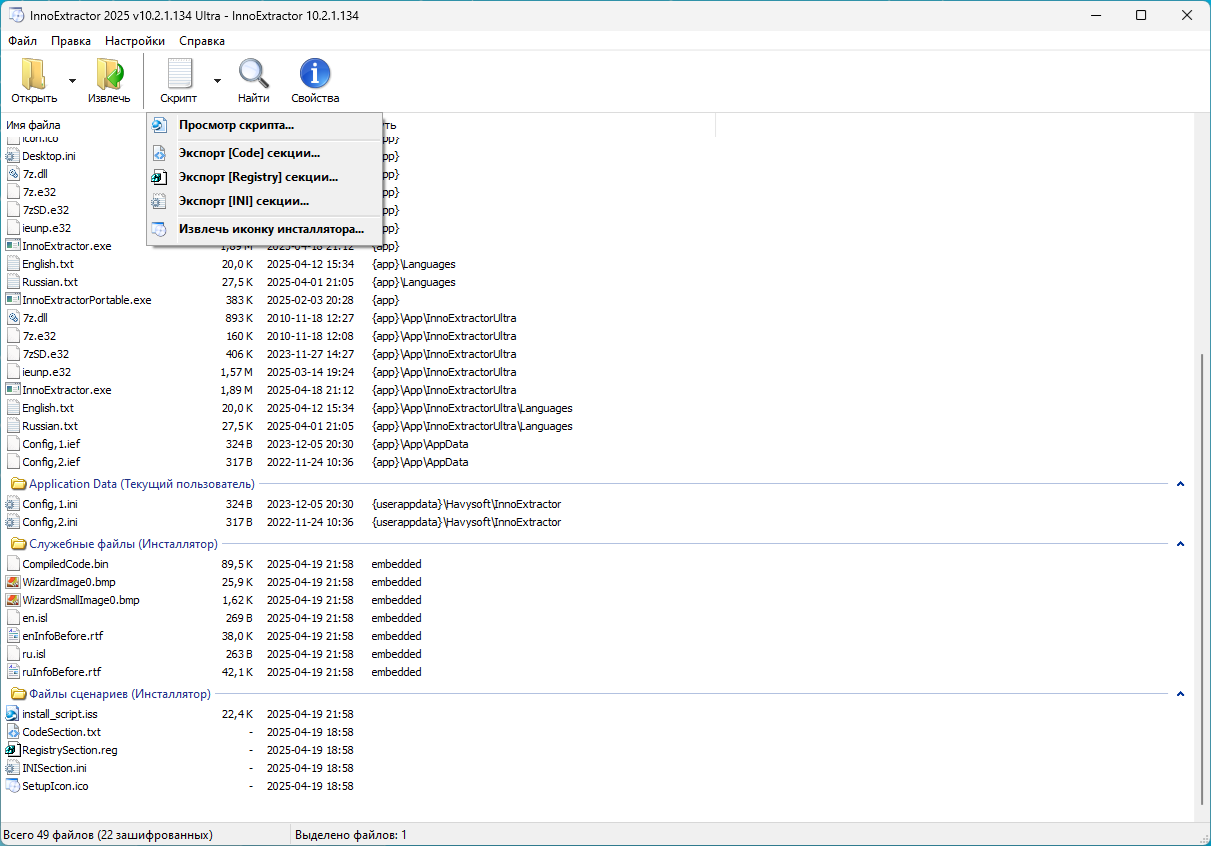Click the Extract (Извлечь) toolbar button
Viewport: 1211px width, 846px height.
(x=109, y=81)
